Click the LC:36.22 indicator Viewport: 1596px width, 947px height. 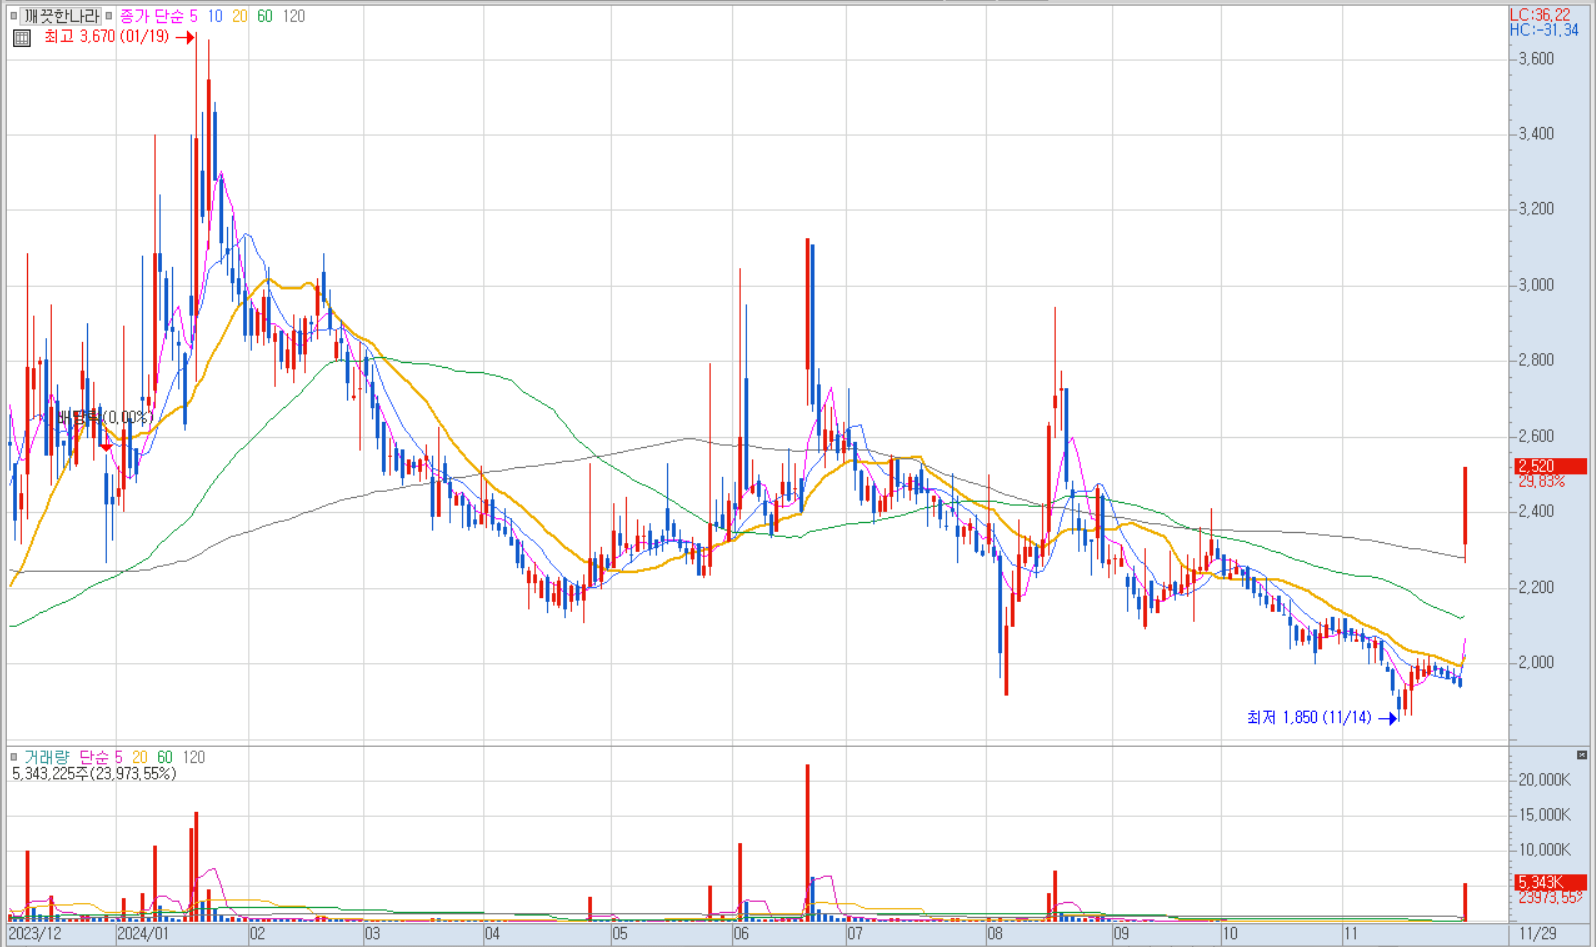1540,15
